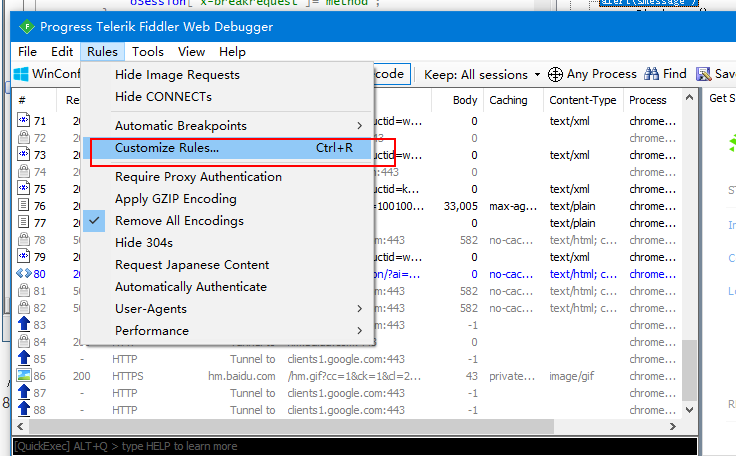Toggle Hide Image Requests rule
This screenshot has height=456, width=736.
228,75
